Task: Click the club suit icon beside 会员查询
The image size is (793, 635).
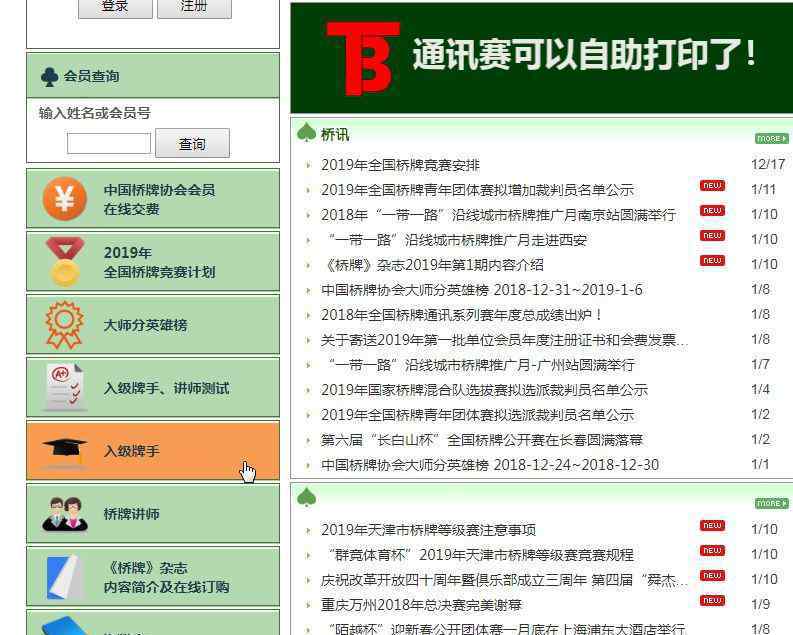Action: (x=50, y=76)
